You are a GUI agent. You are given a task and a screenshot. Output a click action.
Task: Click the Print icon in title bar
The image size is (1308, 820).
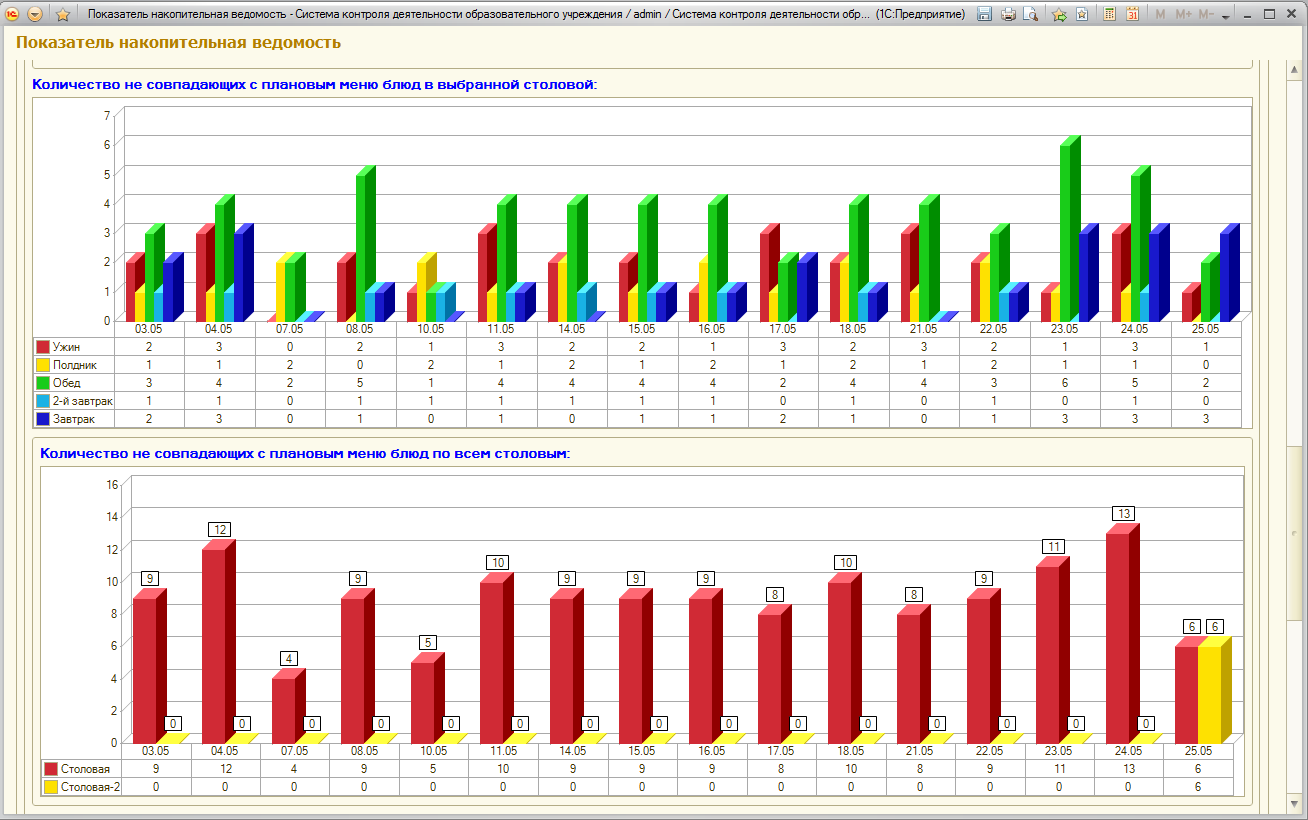[x=1008, y=14]
